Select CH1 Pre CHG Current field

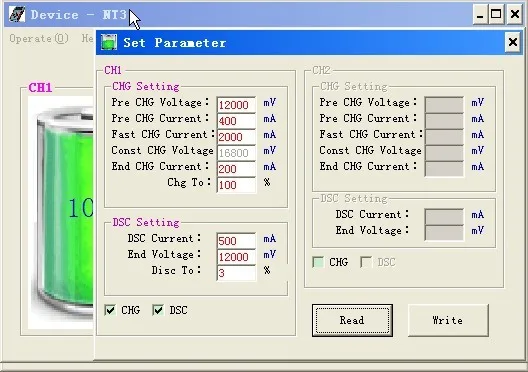tap(236, 121)
